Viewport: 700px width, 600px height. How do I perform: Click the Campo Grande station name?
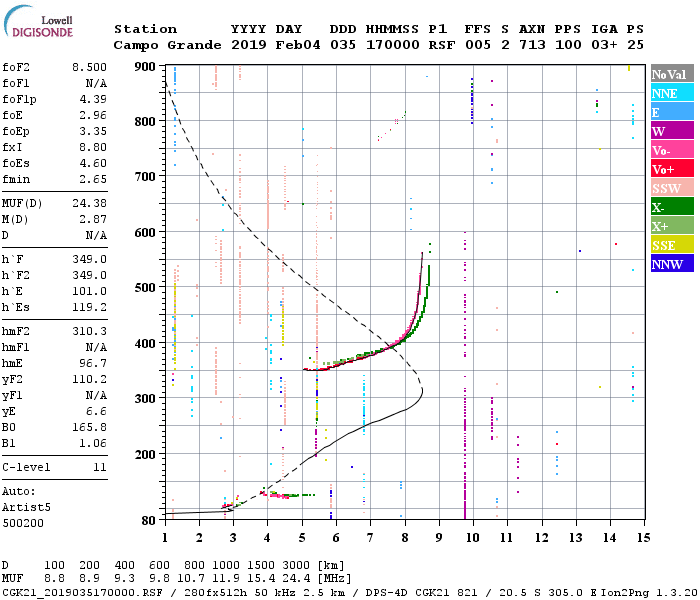pyautogui.click(x=167, y=45)
